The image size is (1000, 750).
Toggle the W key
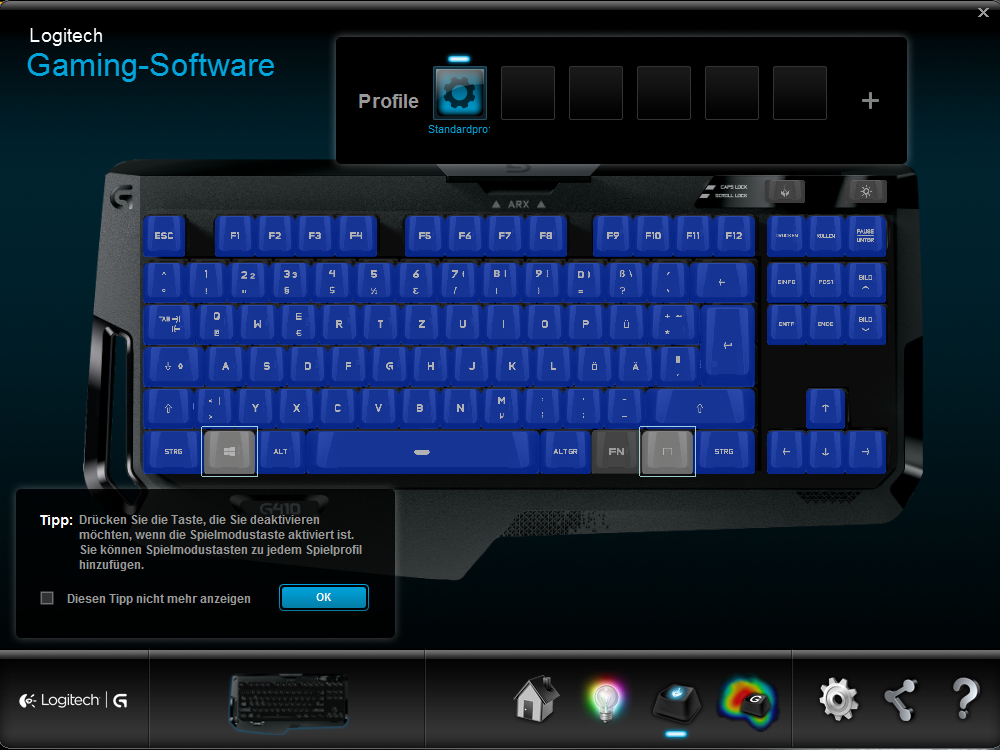click(258, 324)
